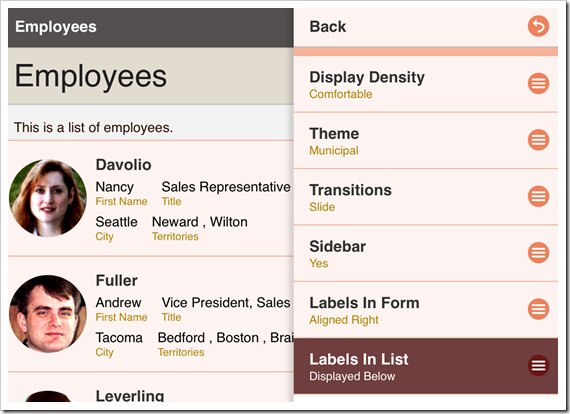Click the Theme row's list icon

[538, 140]
